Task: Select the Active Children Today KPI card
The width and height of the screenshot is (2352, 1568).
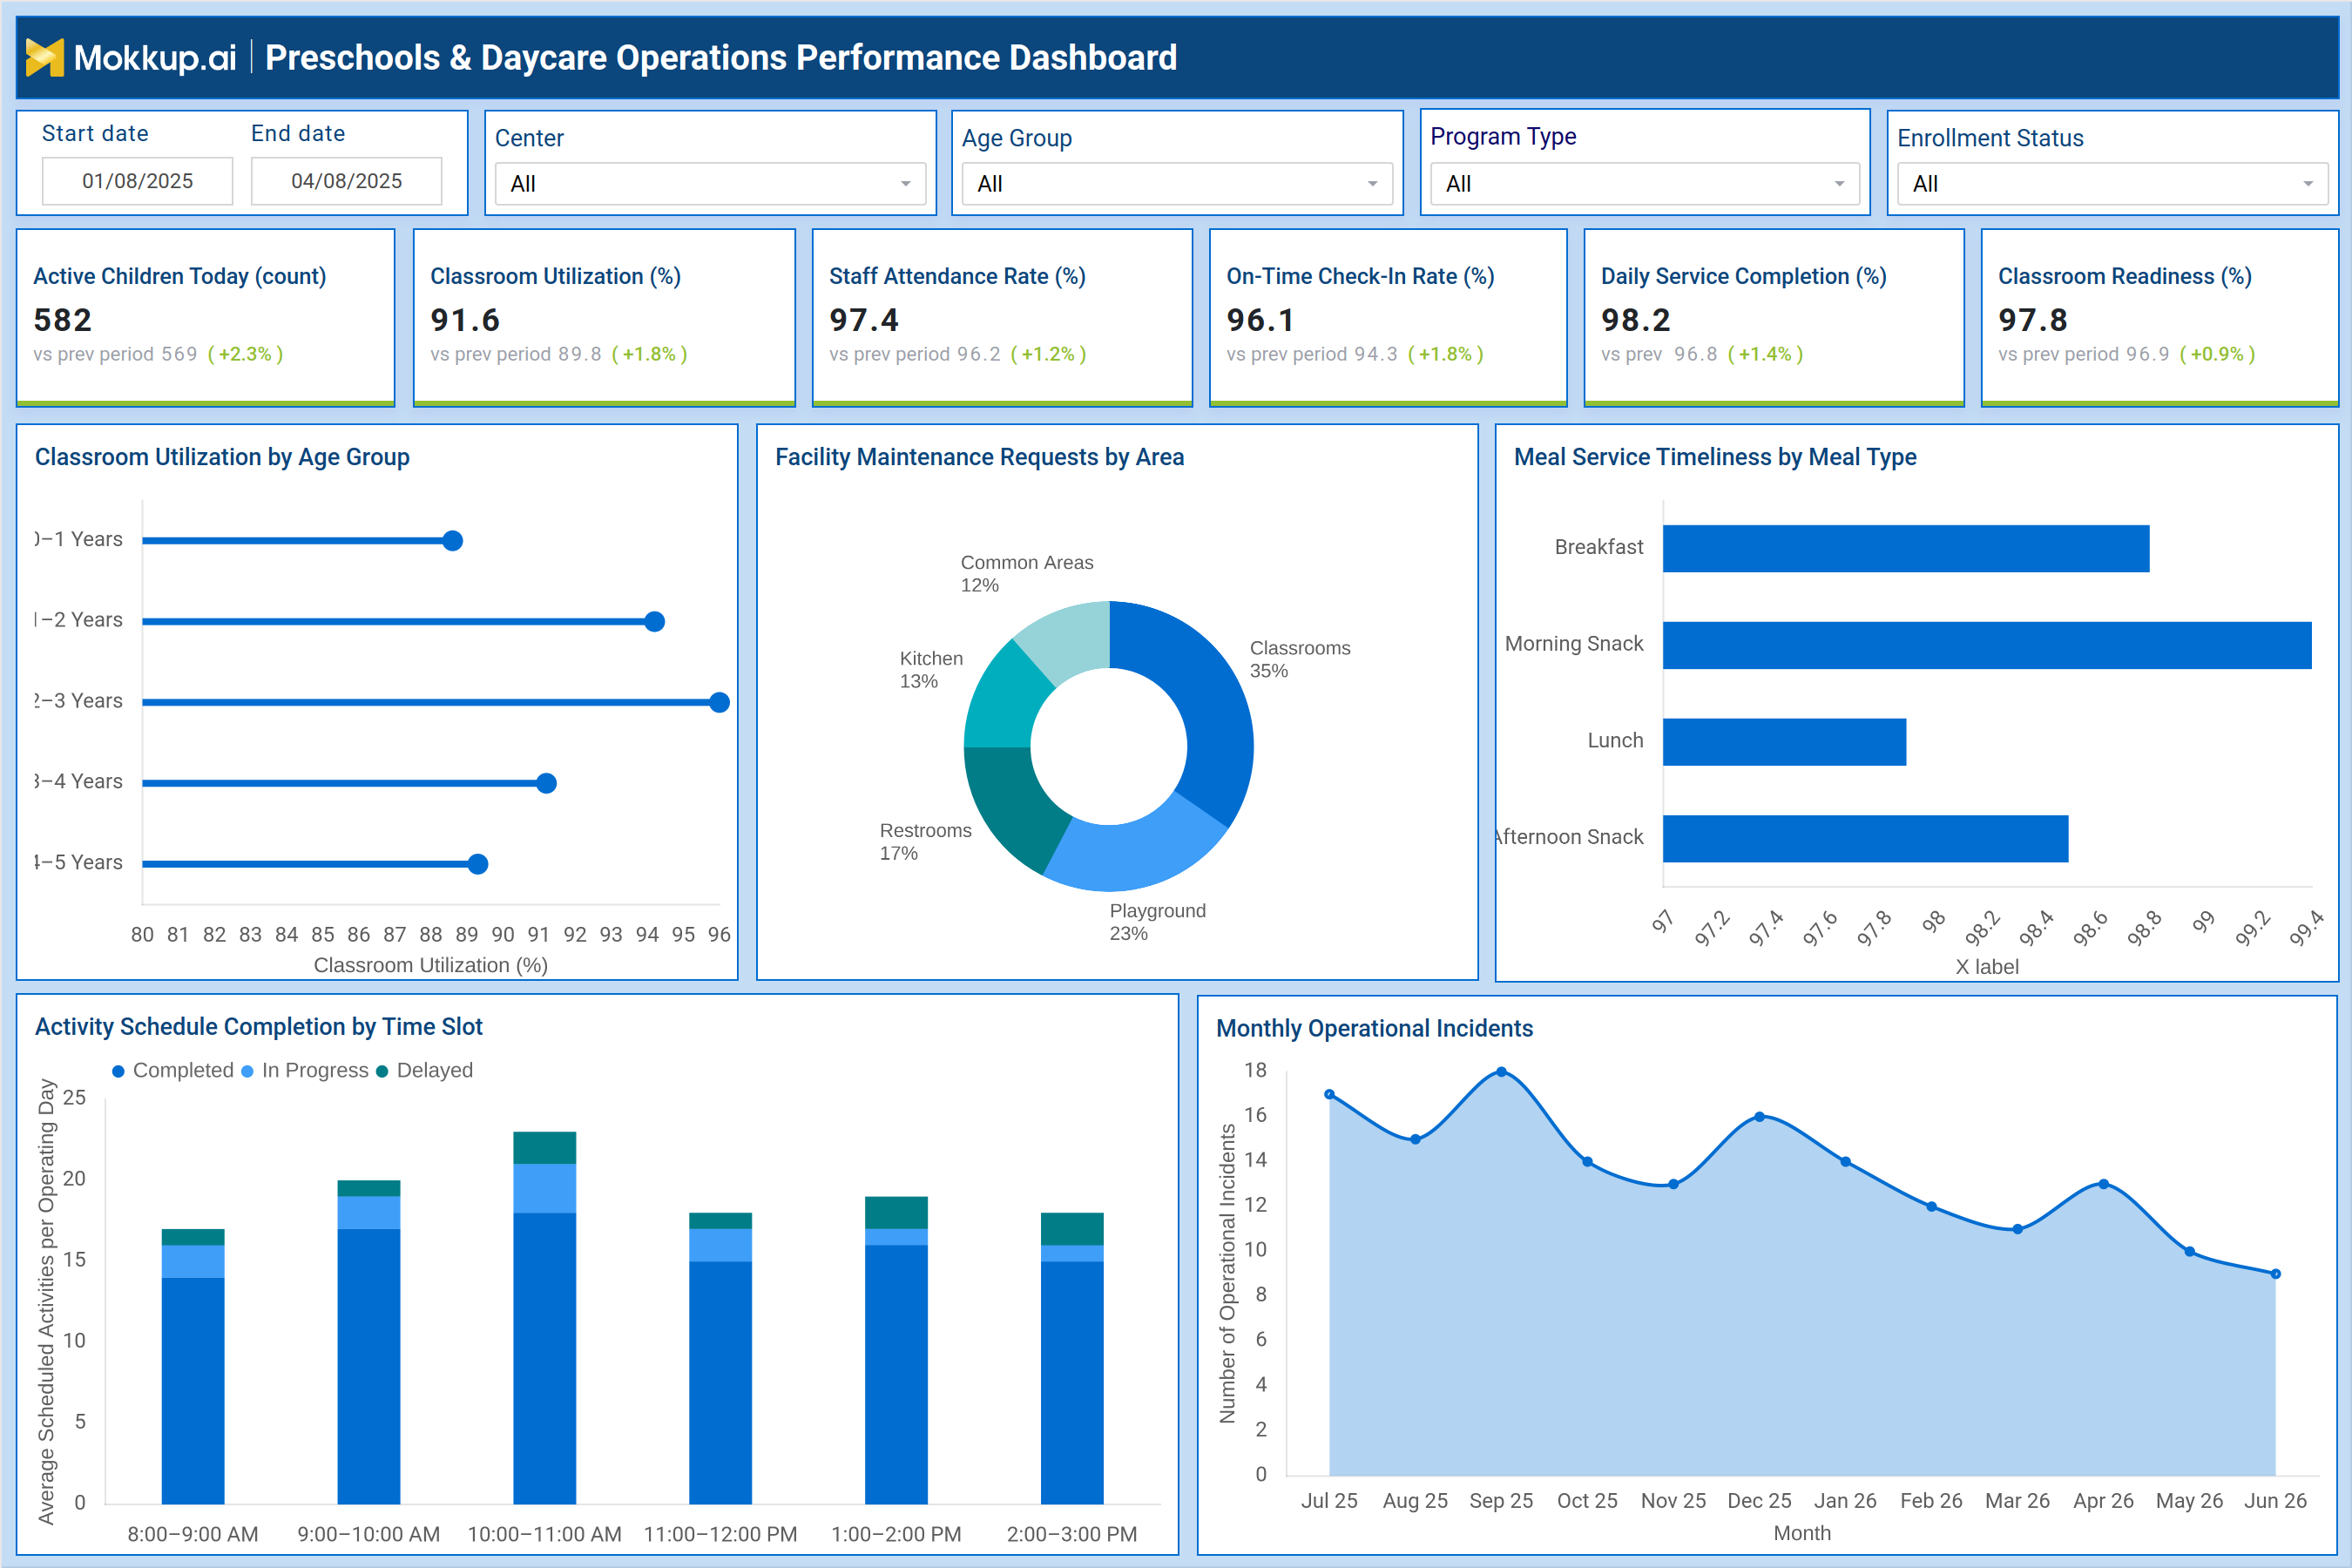Action: coord(206,318)
